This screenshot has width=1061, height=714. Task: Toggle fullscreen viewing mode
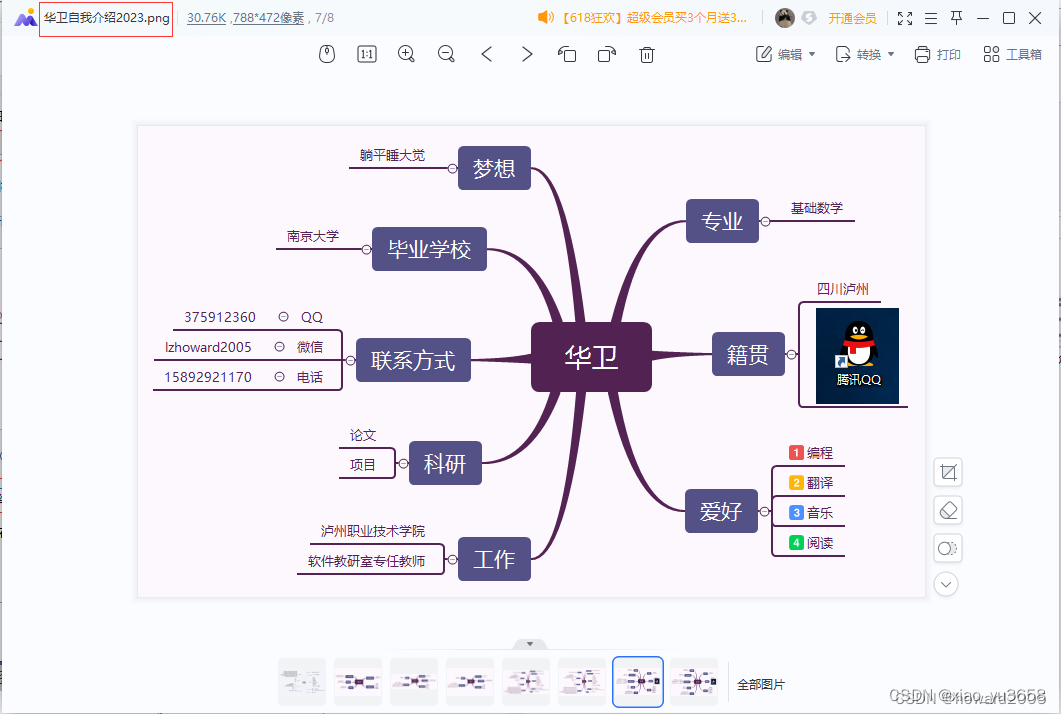[904, 17]
